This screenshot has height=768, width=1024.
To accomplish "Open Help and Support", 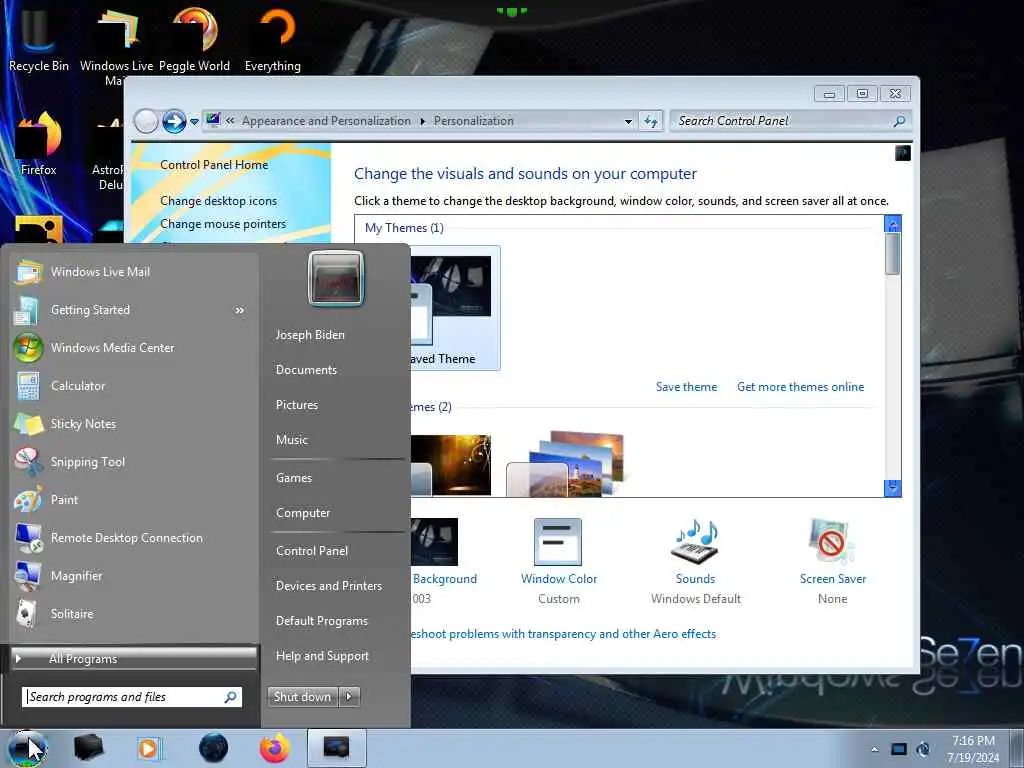I will [x=322, y=656].
